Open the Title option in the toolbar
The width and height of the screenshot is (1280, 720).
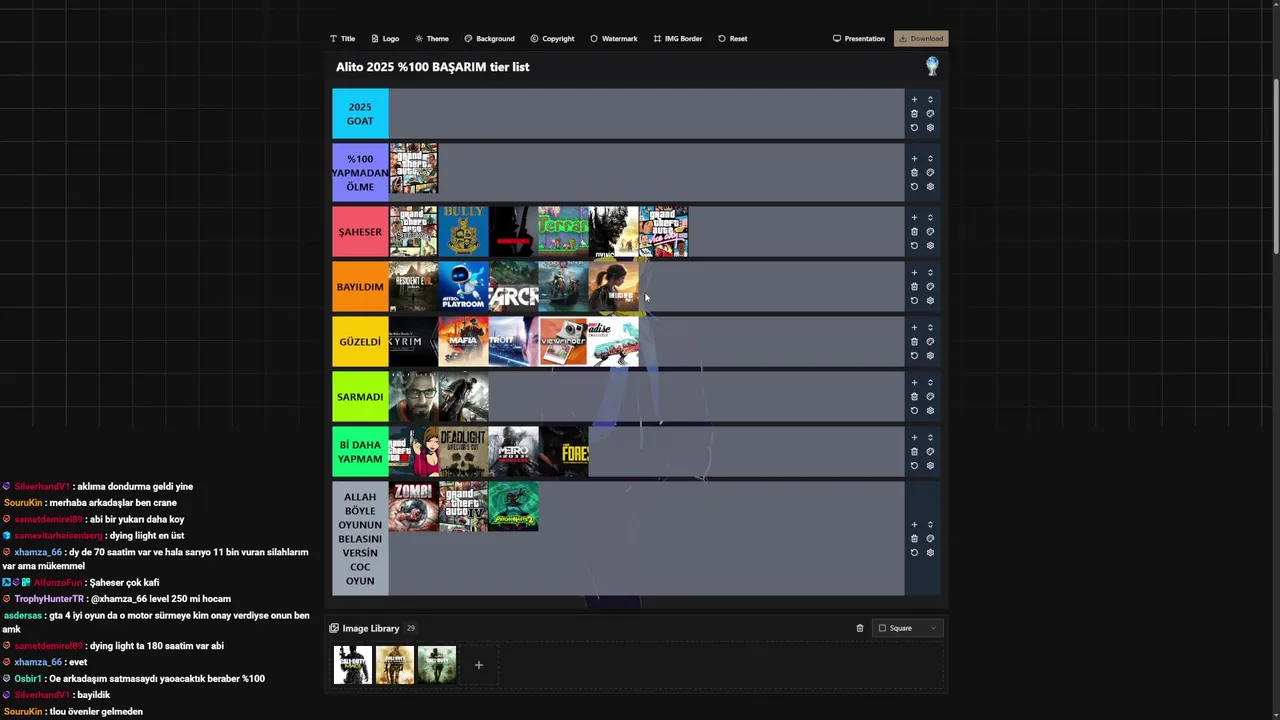point(342,39)
